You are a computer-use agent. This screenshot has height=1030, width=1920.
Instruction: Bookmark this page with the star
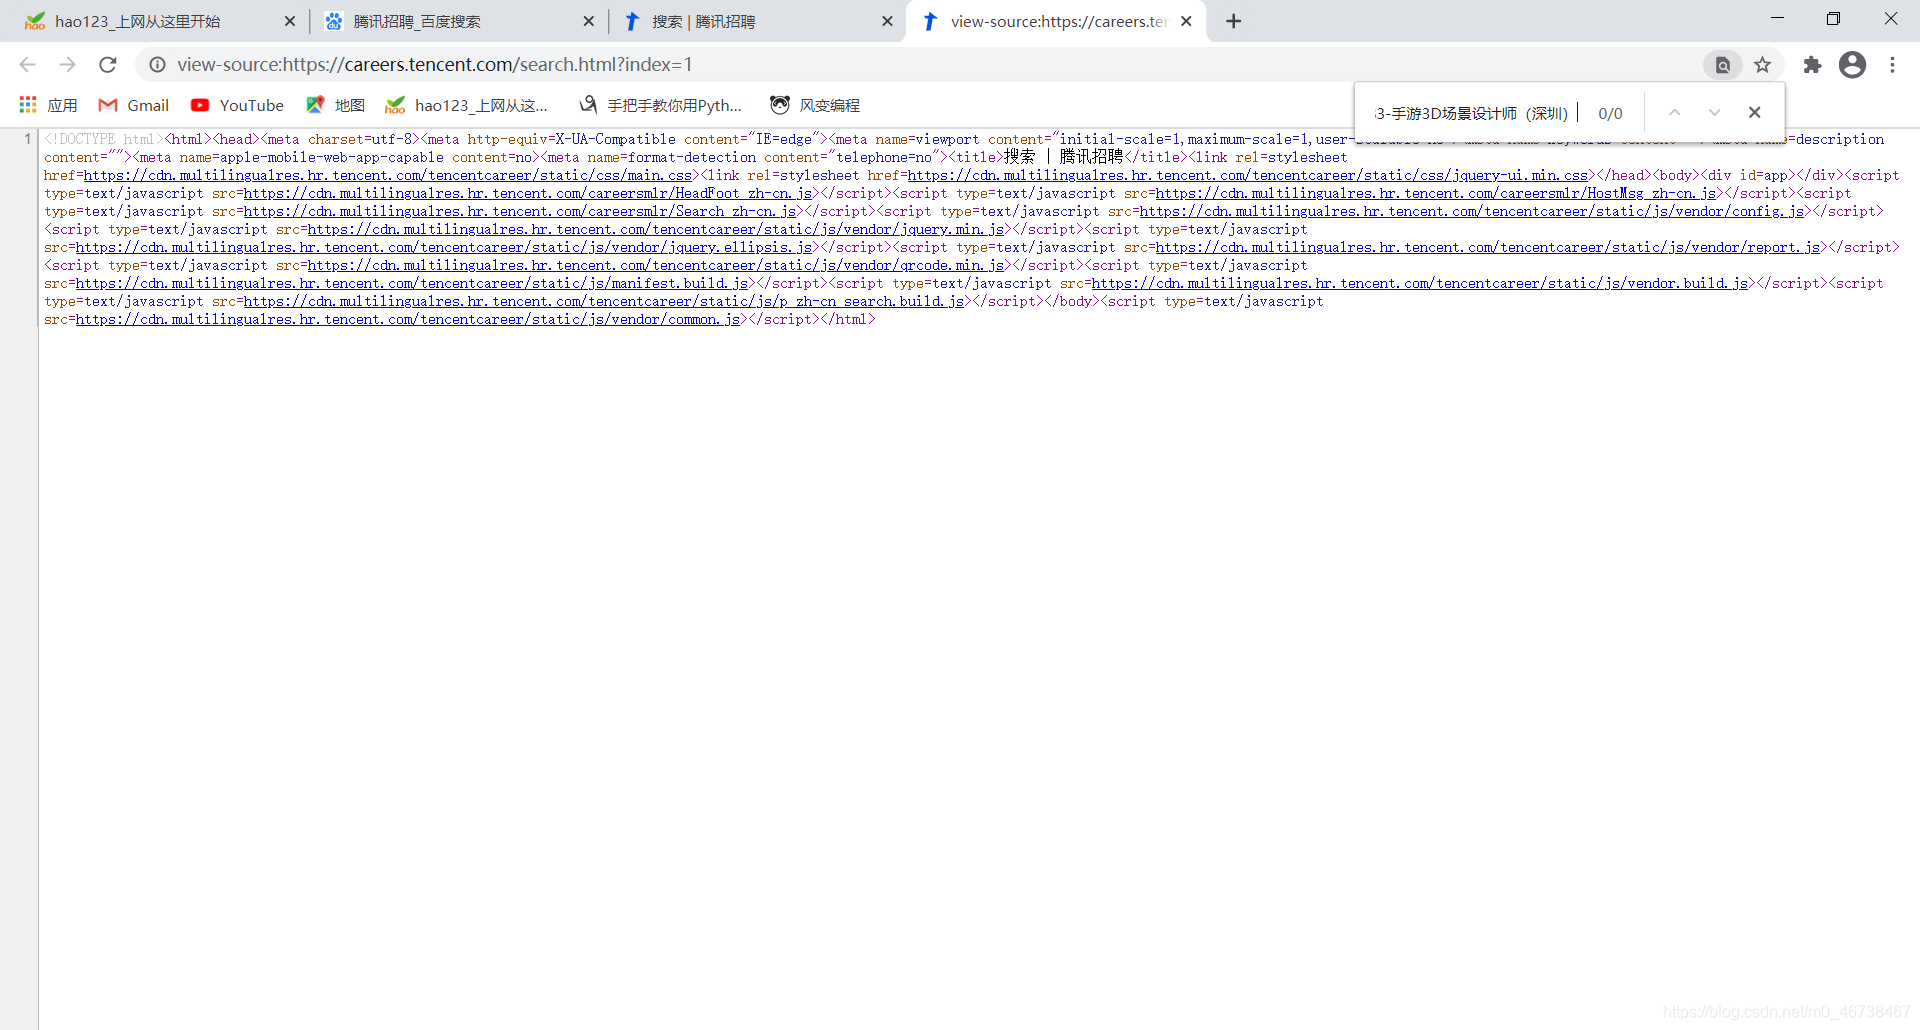(x=1762, y=65)
